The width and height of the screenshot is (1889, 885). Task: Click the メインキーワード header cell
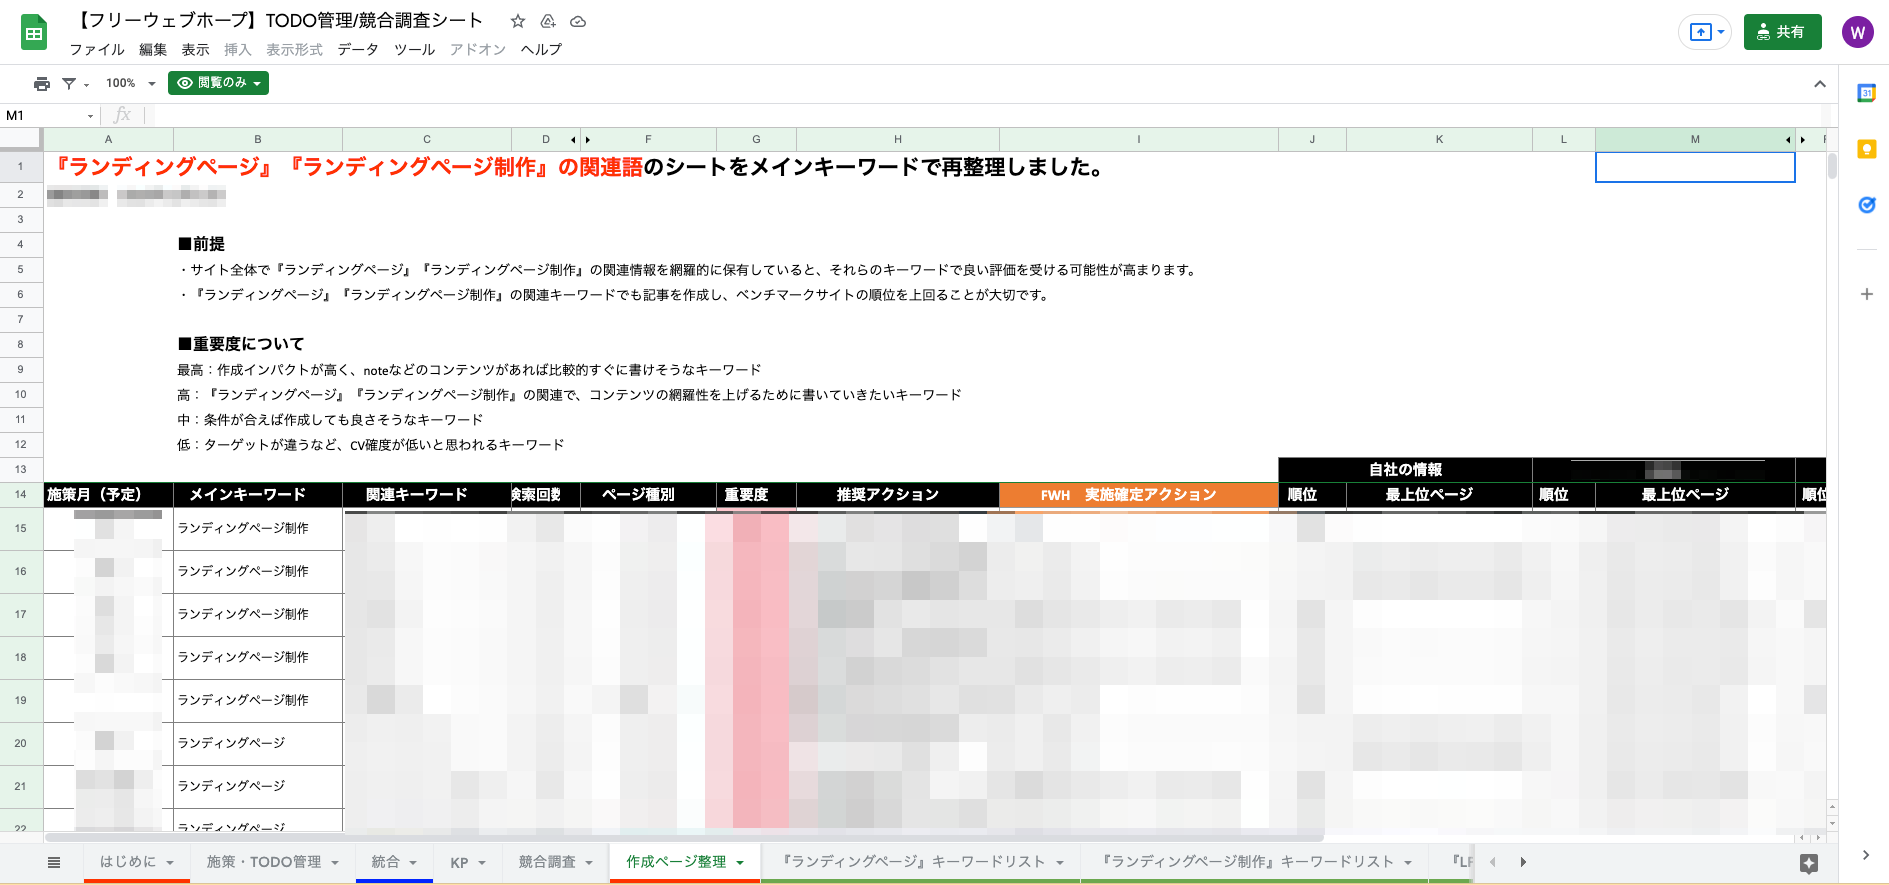[258, 495]
